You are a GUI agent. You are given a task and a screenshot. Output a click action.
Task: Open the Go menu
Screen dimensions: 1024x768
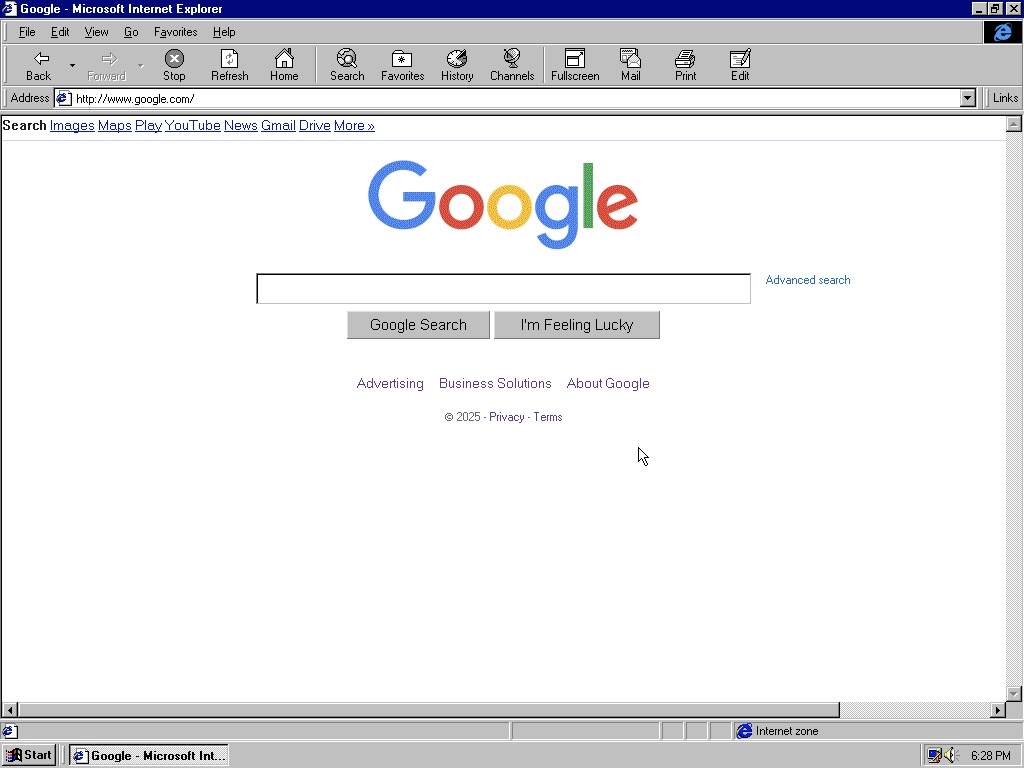(x=131, y=32)
